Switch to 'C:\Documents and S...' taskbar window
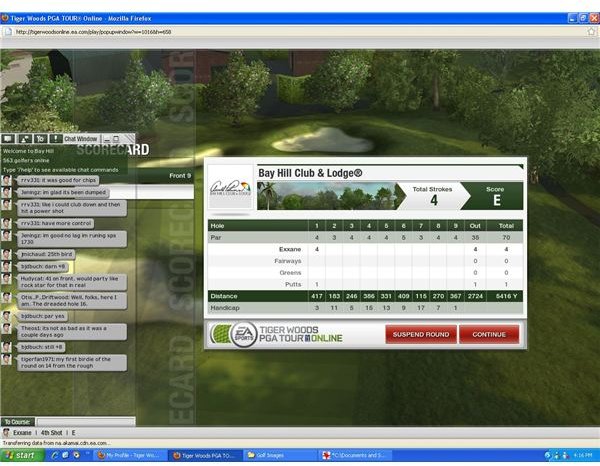This screenshot has height=466, width=600. (x=355, y=455)
